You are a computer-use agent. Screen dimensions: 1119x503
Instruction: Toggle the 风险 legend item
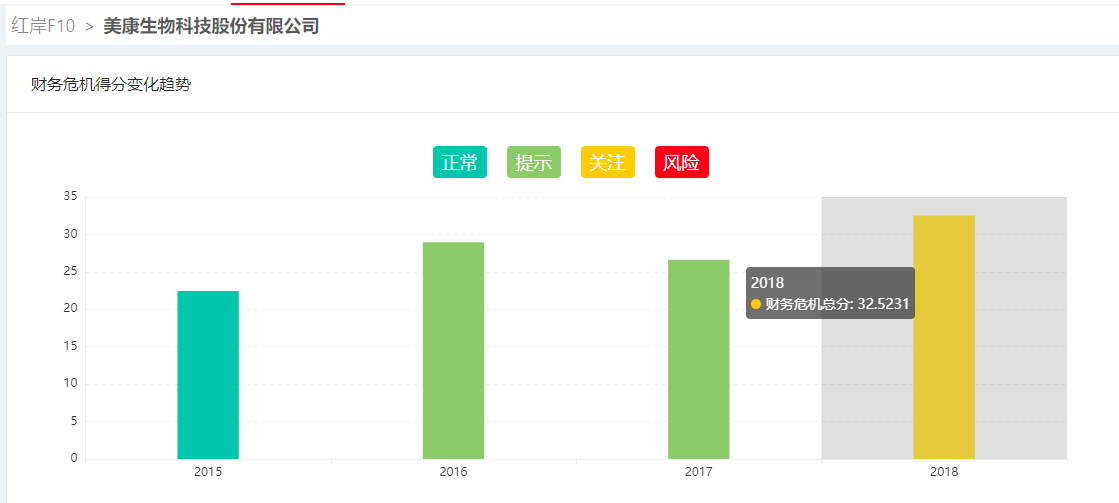(x=682, y=162)
